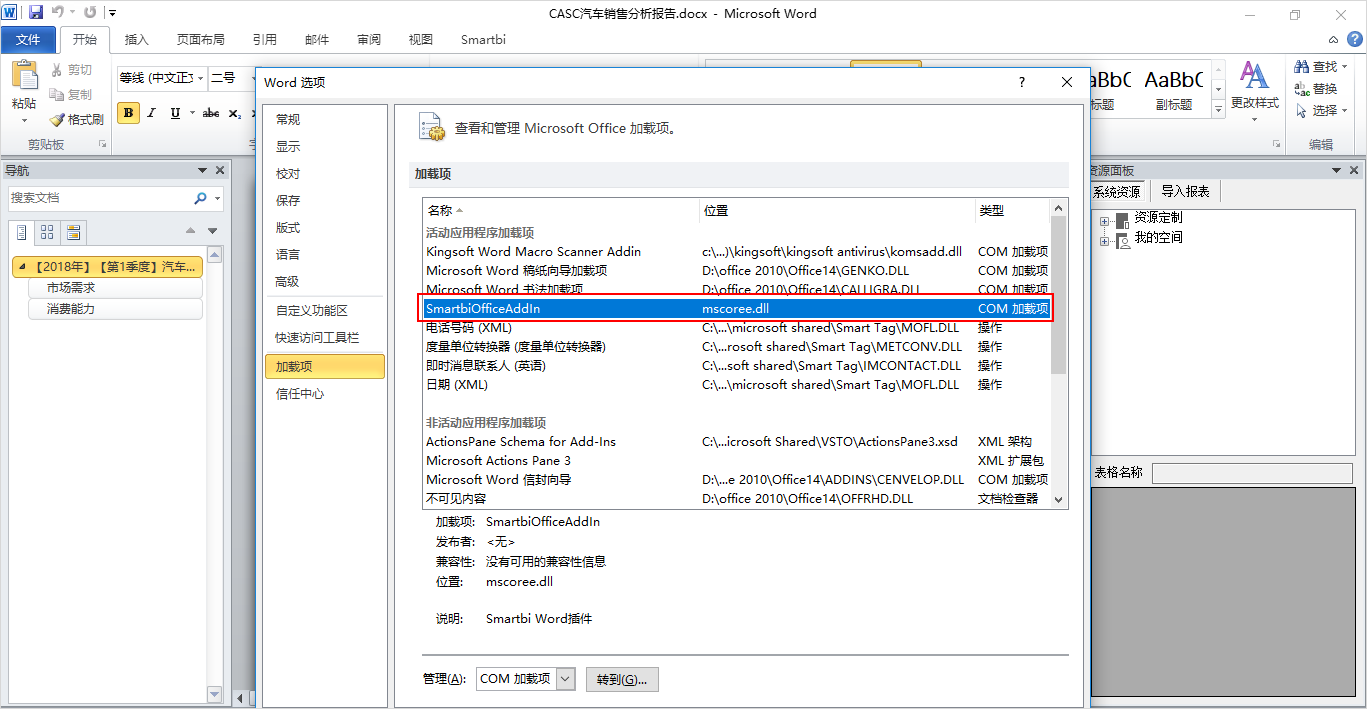Click the Replace (替换) icon

click(x=1302, y=88)
